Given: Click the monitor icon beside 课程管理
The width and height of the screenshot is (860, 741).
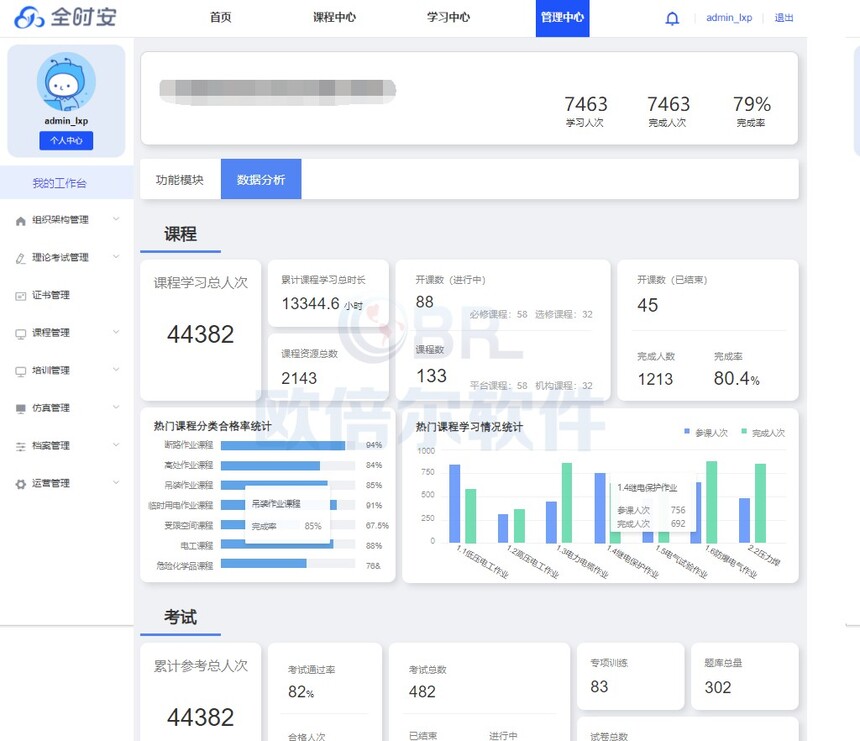Looking at the screenshot, I should pyautogui.click(x=21, y=333).
